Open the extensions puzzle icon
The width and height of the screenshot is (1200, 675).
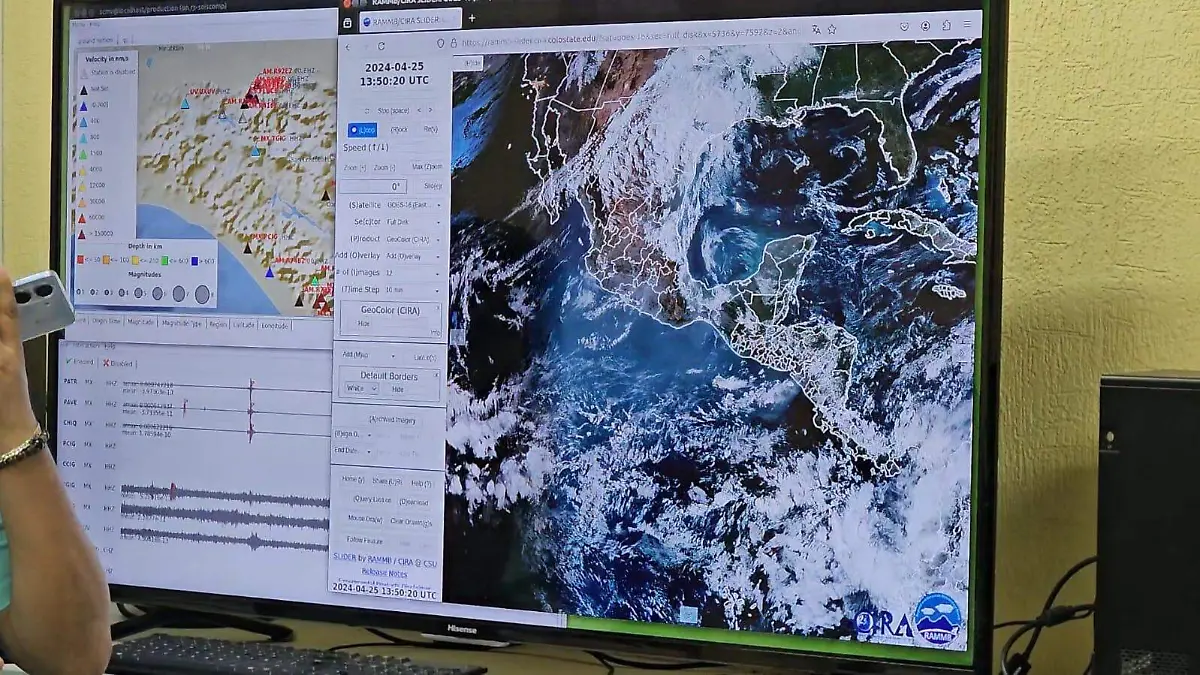click(x=945, y=26)
